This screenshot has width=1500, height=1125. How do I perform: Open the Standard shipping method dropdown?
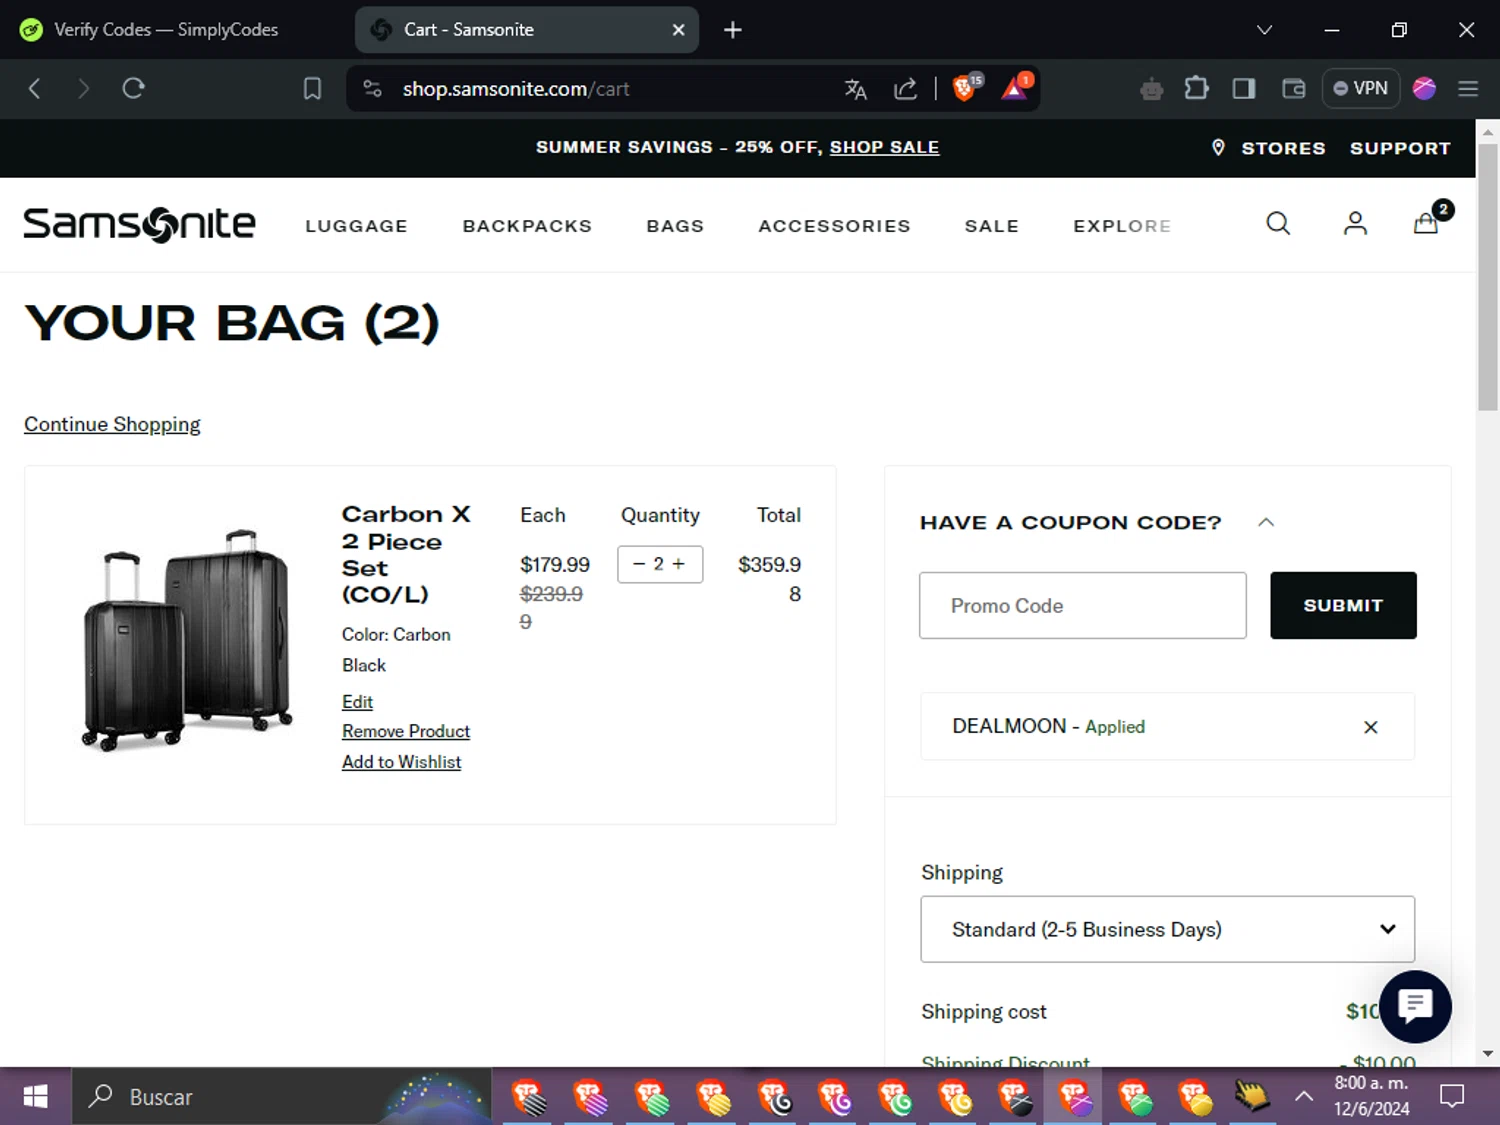click(x=1167, y=929)
